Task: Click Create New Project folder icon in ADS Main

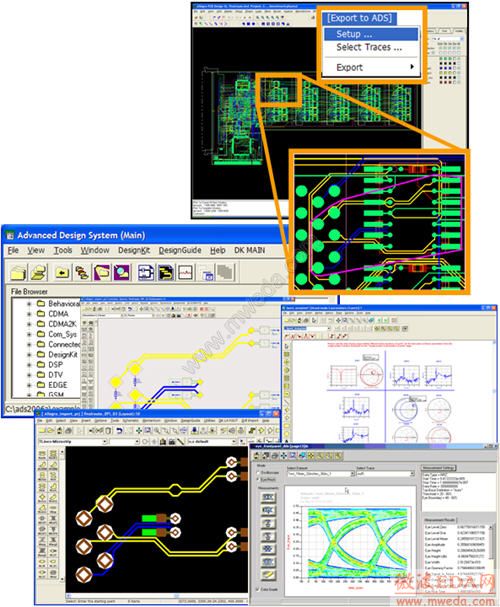Action: (x=18, y=272)
